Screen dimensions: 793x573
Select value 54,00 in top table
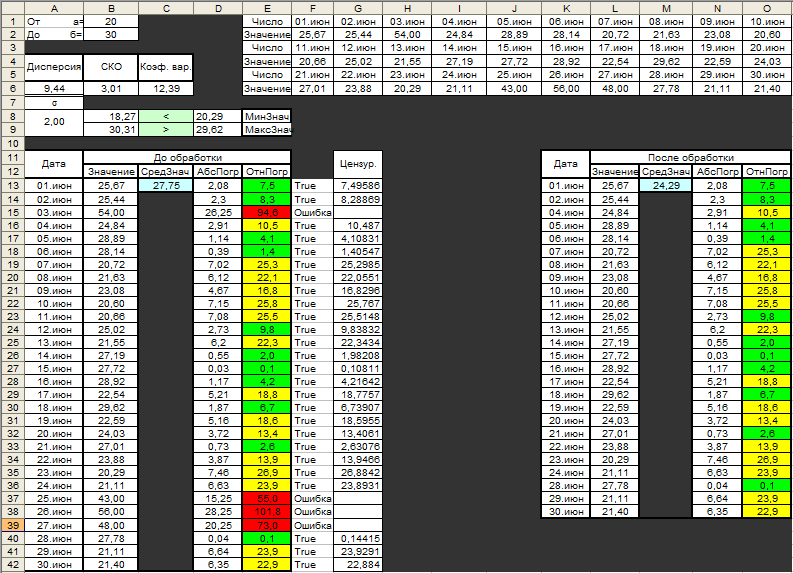(408, 35)
